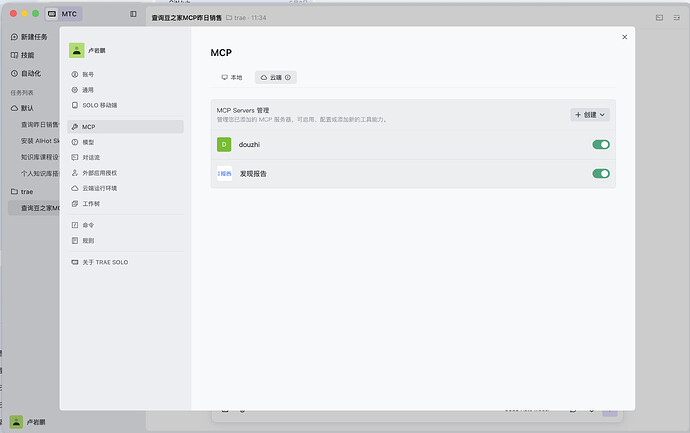Click the 发现报告 server logo

(224, 173)
